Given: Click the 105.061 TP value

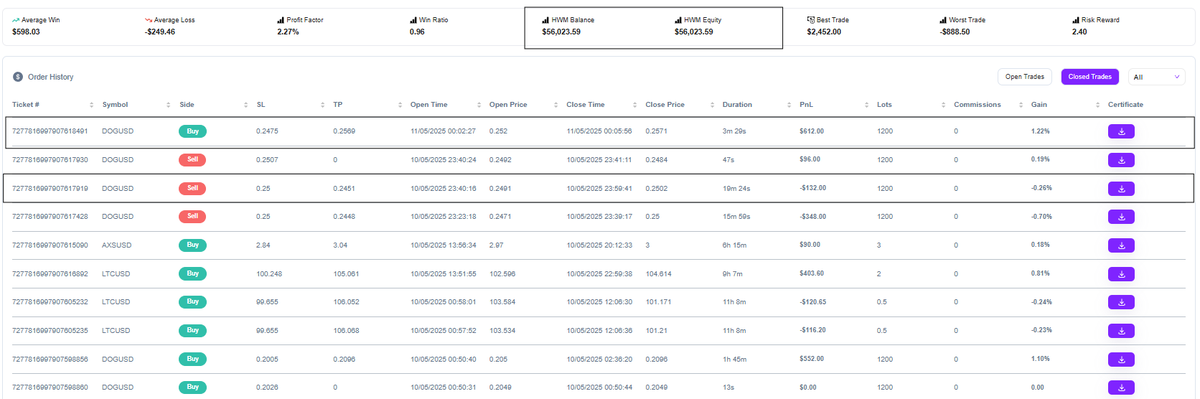Looking at the screenshot, I should (x=346, y=273).
